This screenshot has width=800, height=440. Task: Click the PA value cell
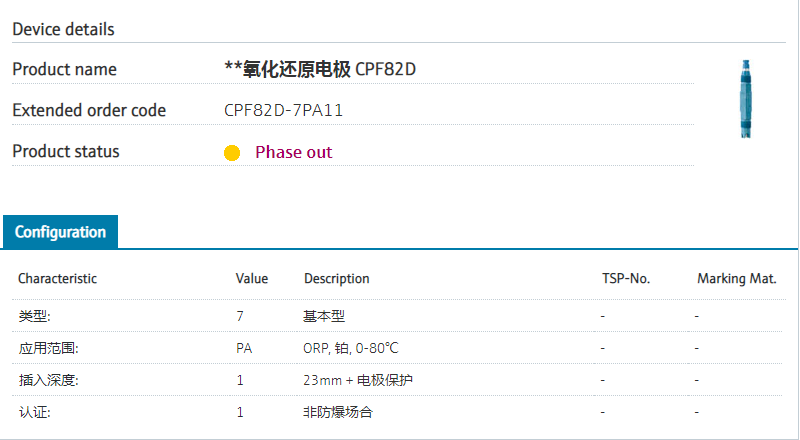pos(243,348)
